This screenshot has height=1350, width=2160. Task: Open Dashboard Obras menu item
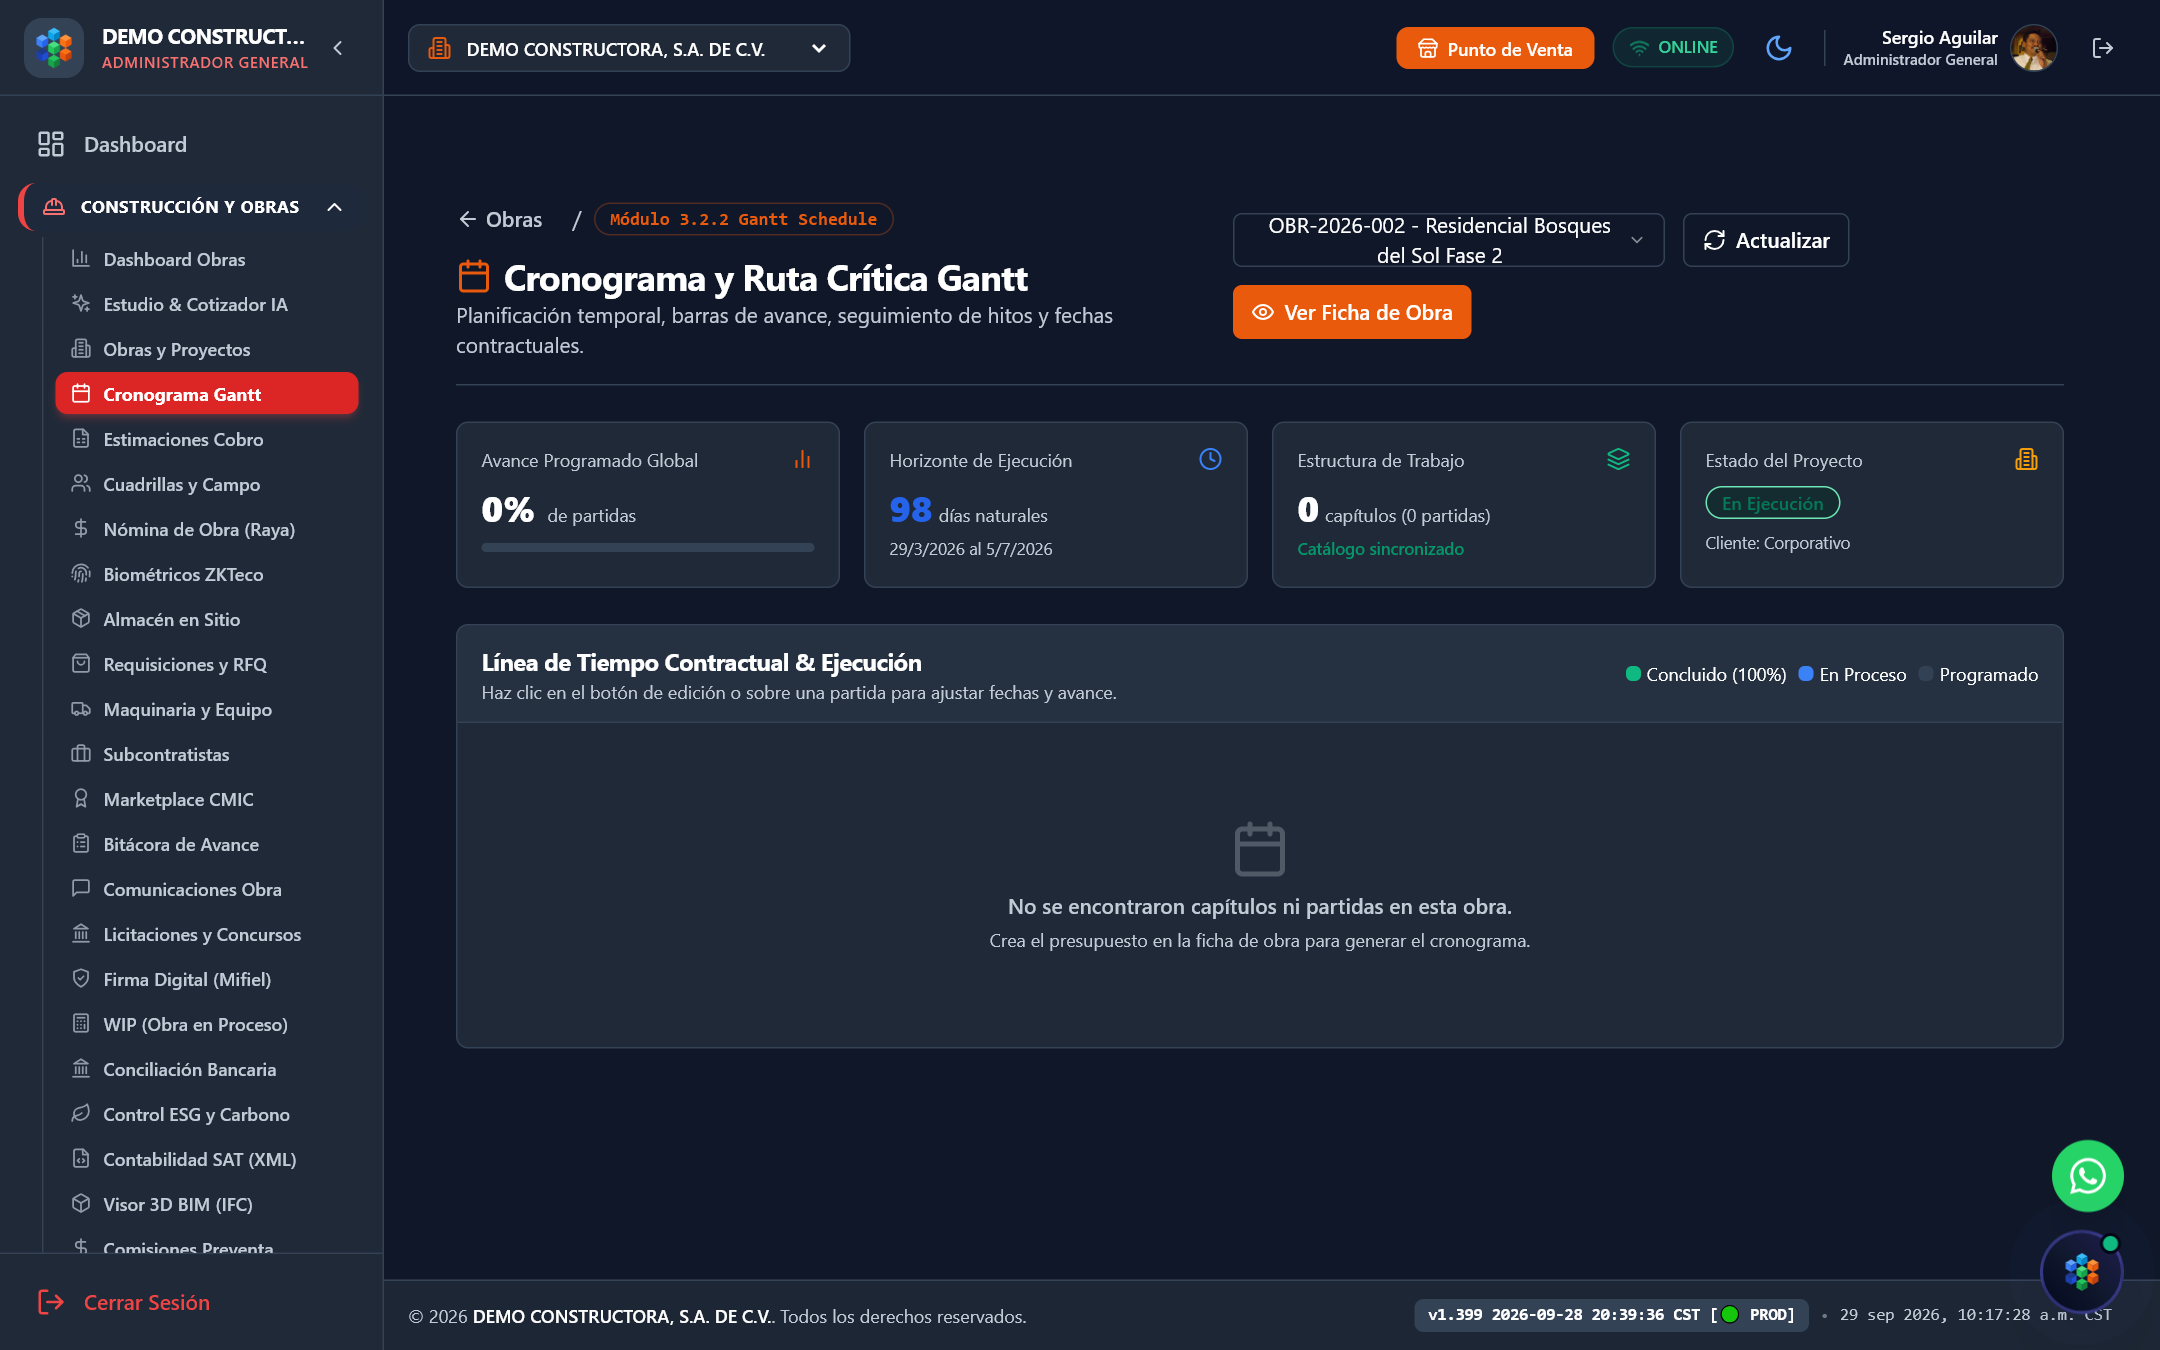click(207, 259)
